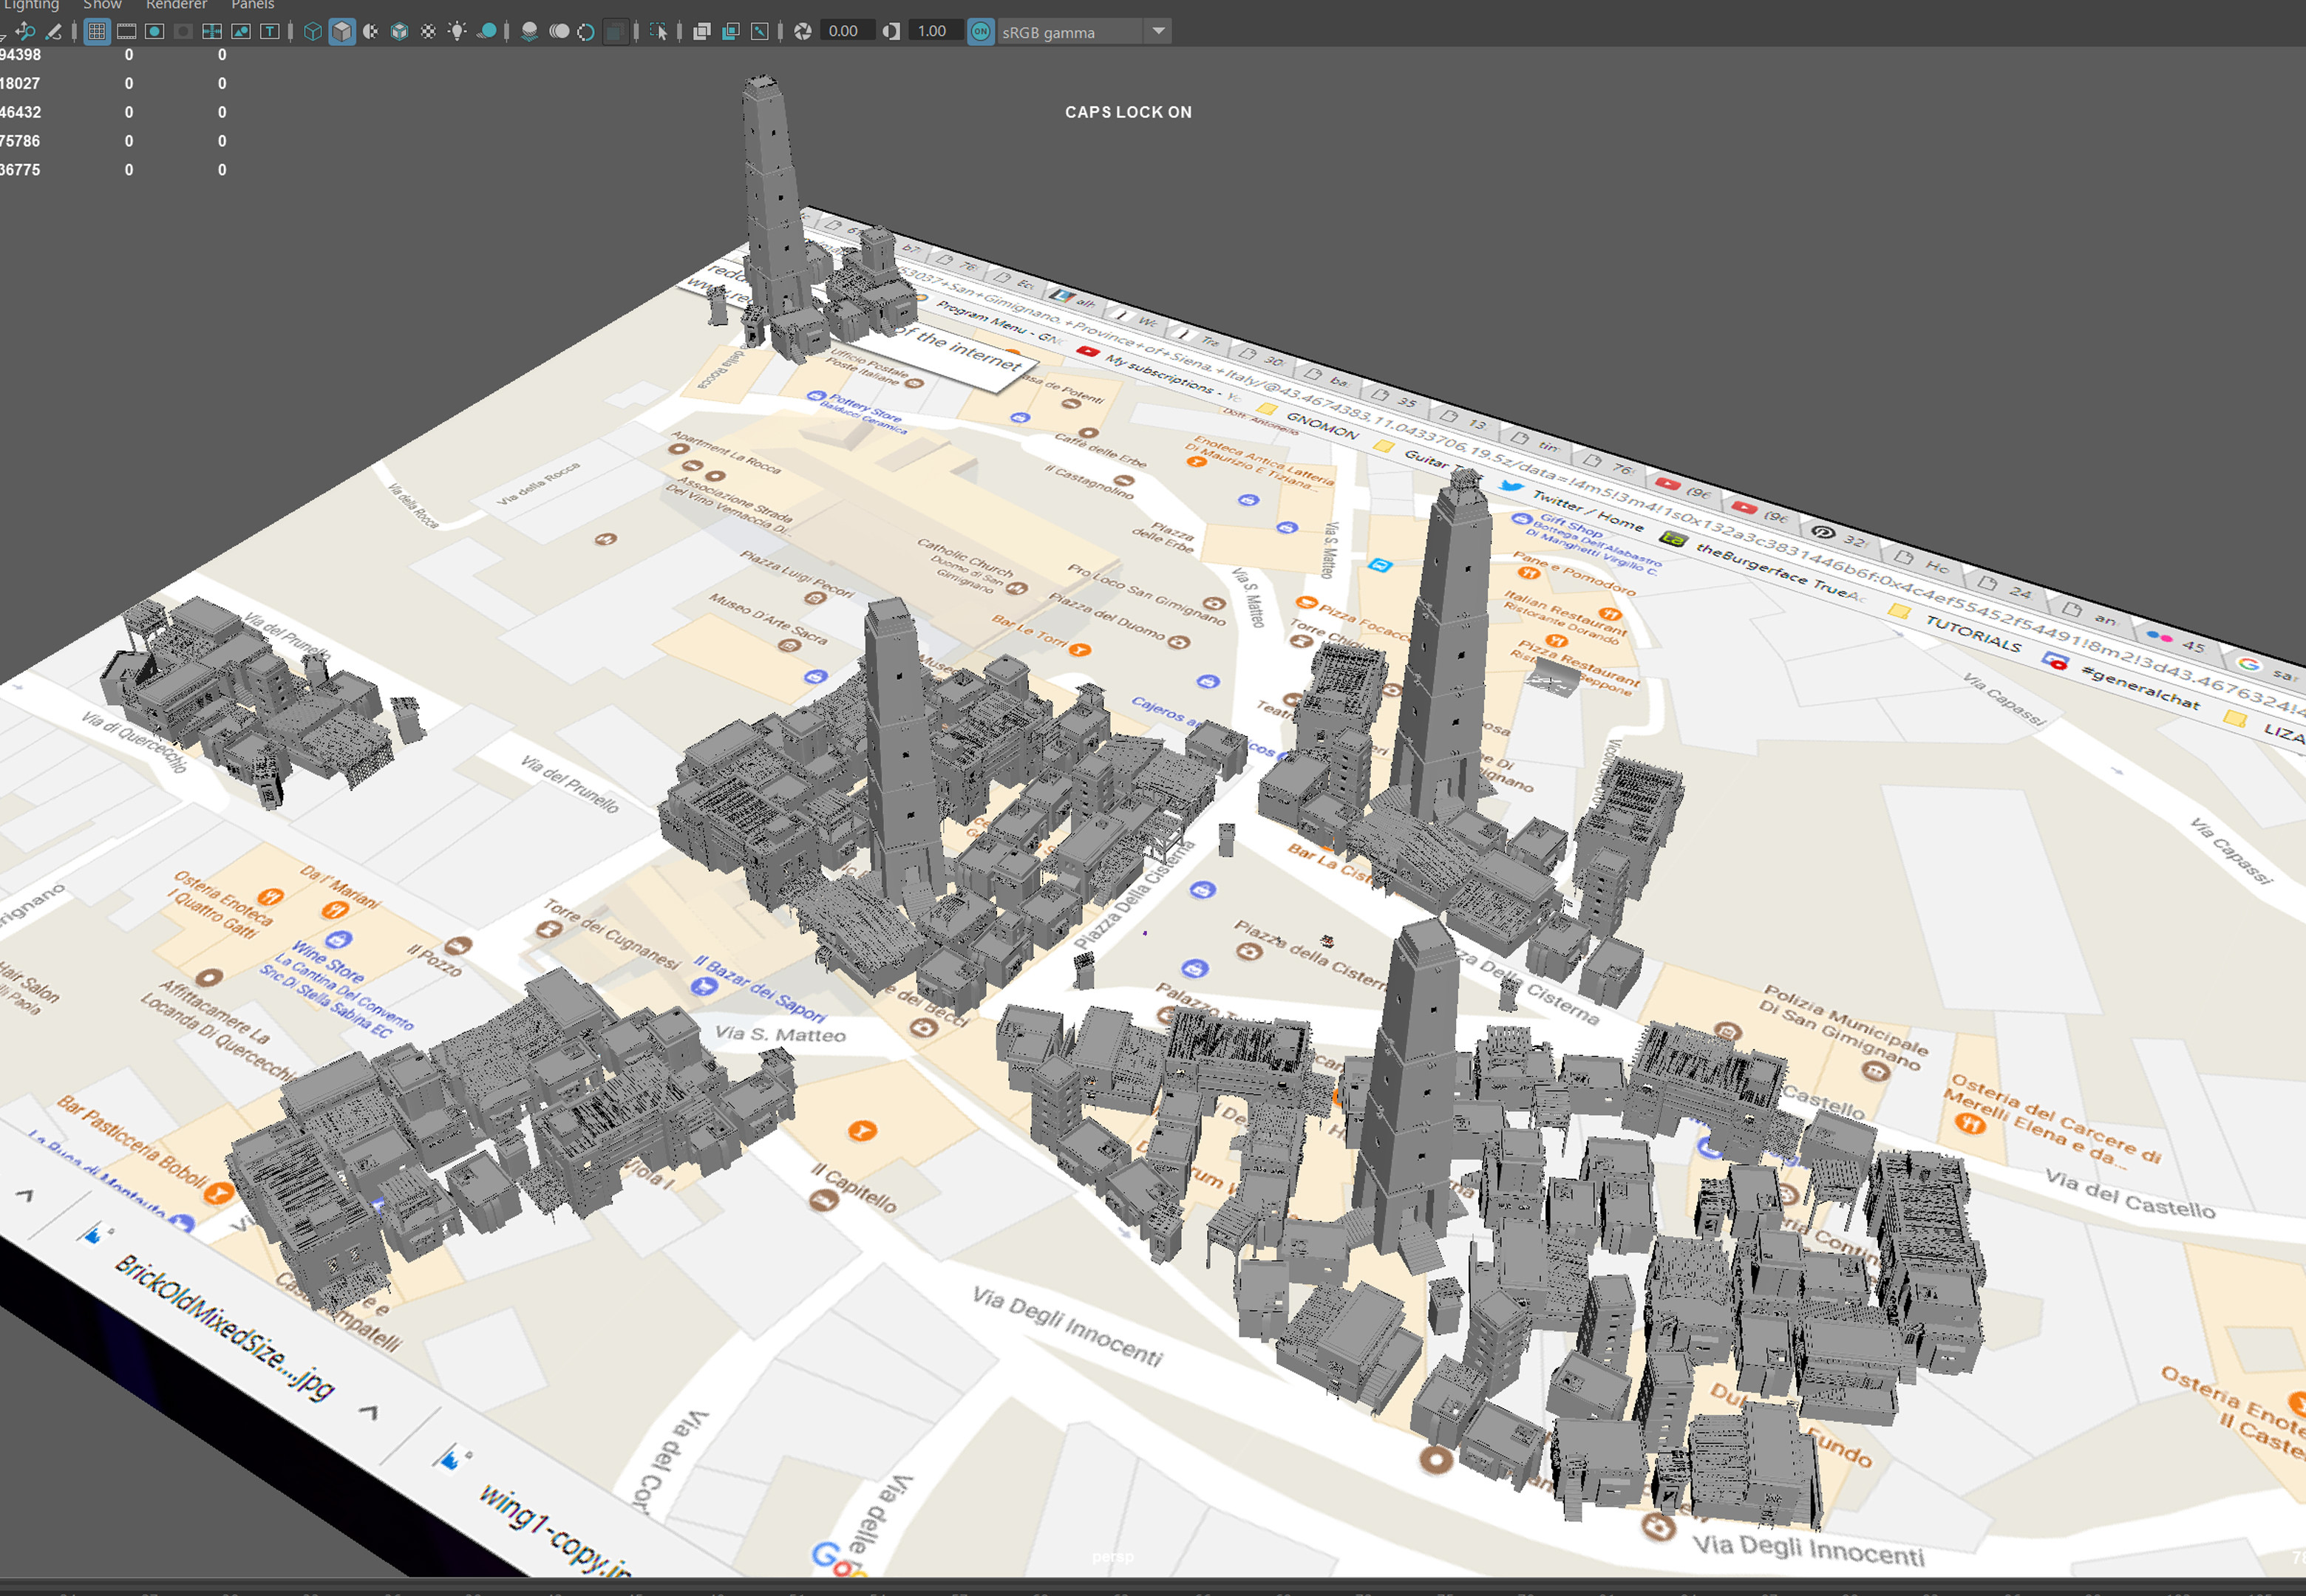Open the sRGB gamma view transform dropdown
2306x1596 pixels.
point(1084,32)
